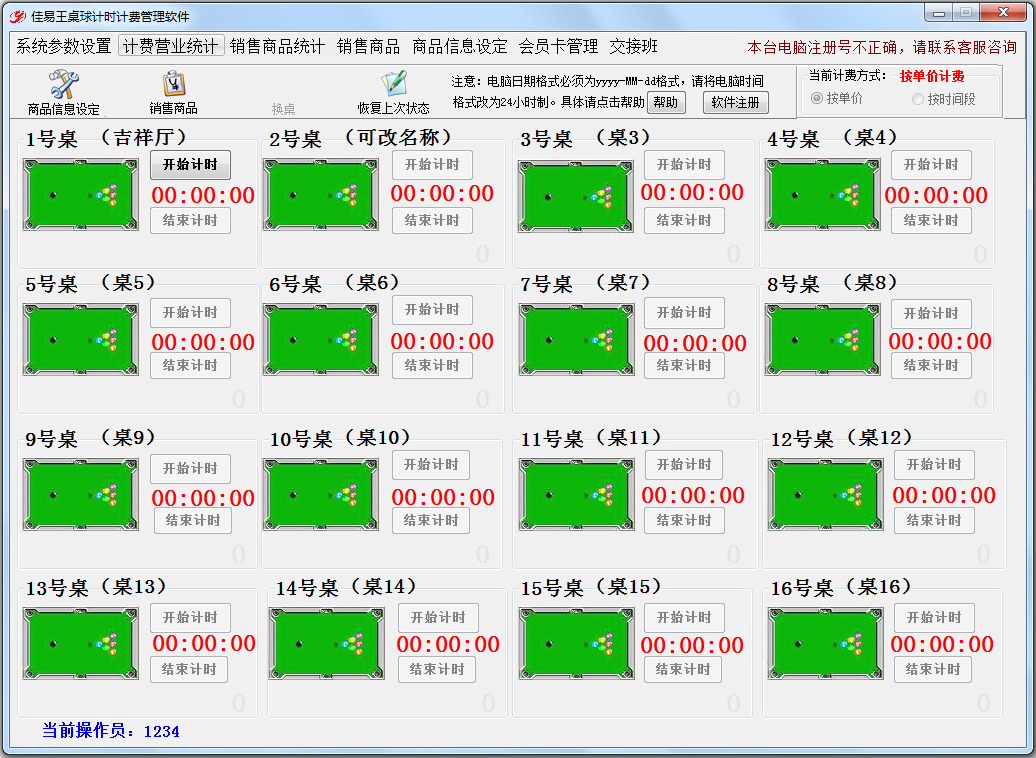1036x758 pixels.
Task: Click 结束计时 for 16号桌
Action: [x=933, y=669]
